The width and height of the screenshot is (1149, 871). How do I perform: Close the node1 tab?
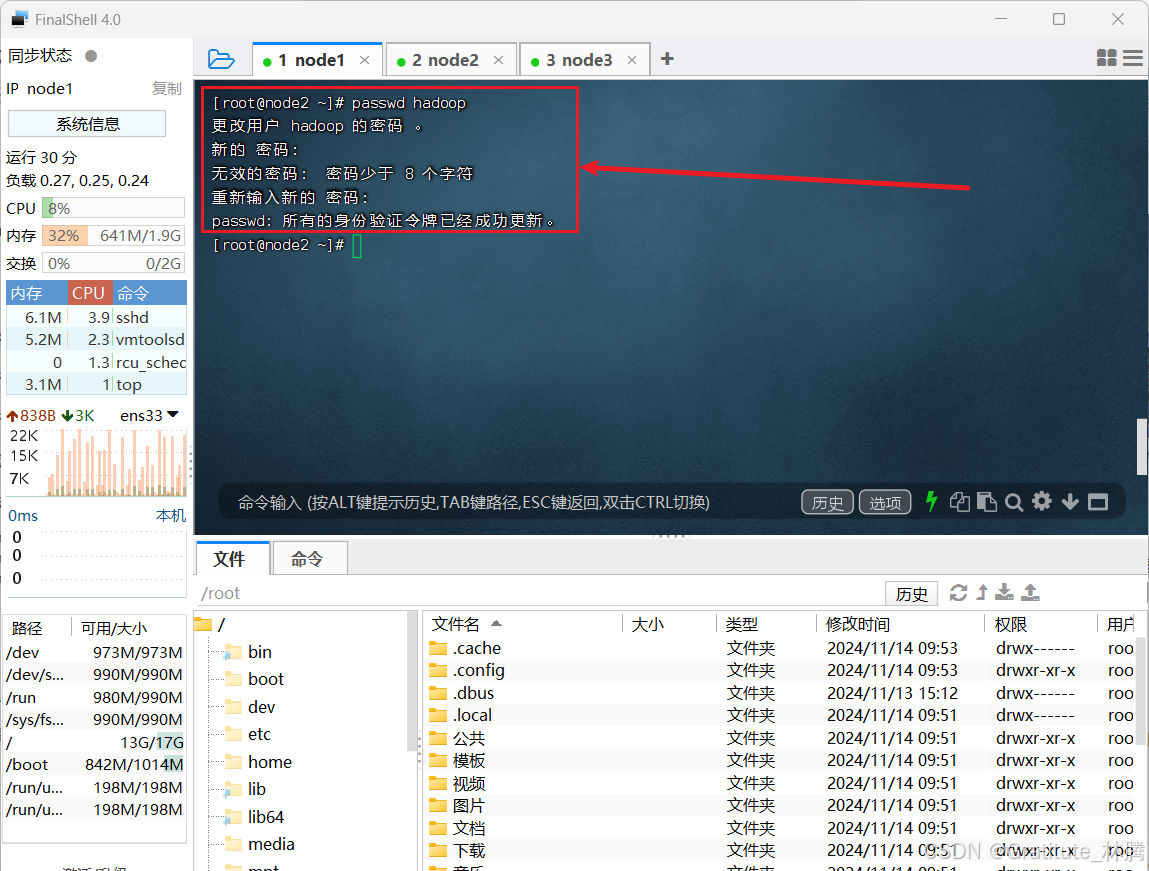coord(364,60)
